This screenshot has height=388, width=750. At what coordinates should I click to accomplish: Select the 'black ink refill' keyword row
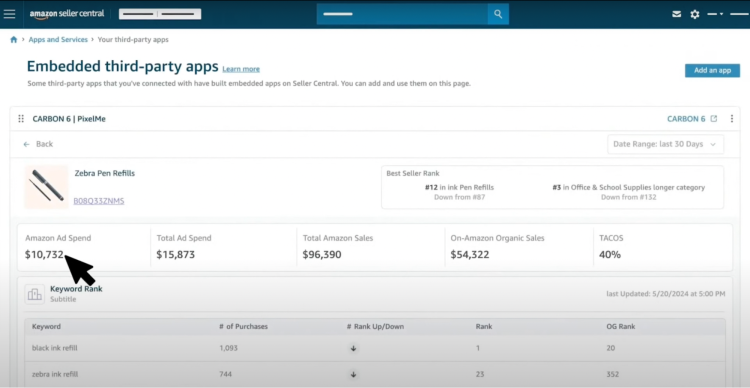(x=375, y=348)
